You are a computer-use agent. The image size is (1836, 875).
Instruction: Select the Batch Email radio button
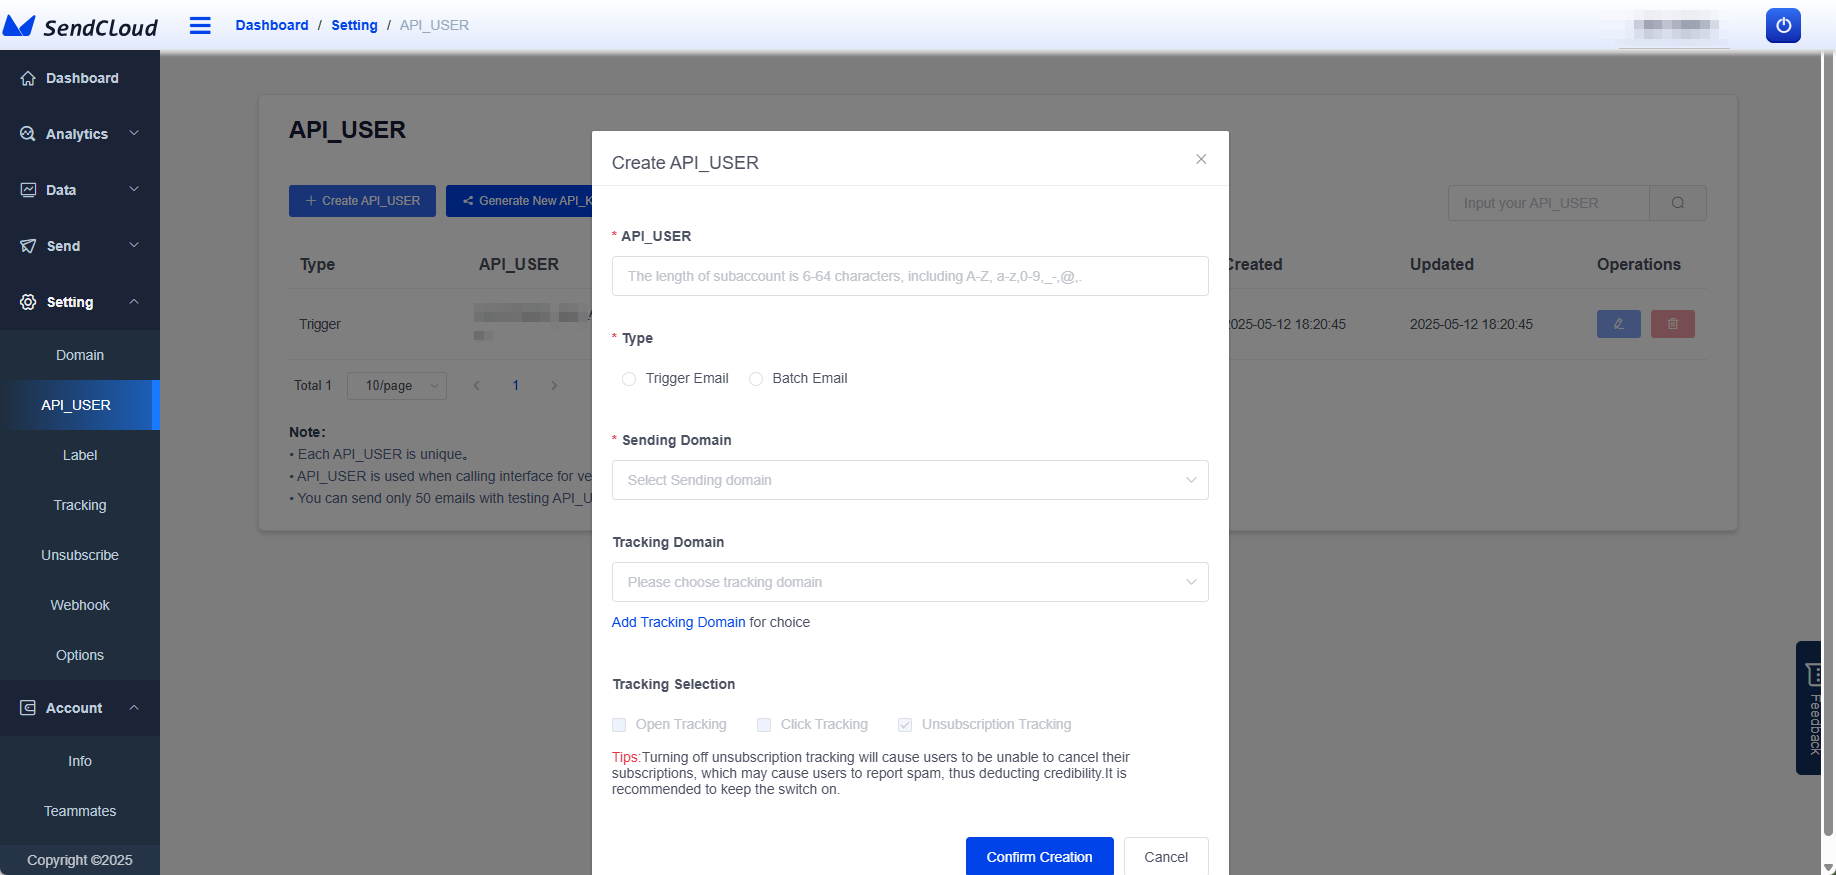(x=756, y=379)
